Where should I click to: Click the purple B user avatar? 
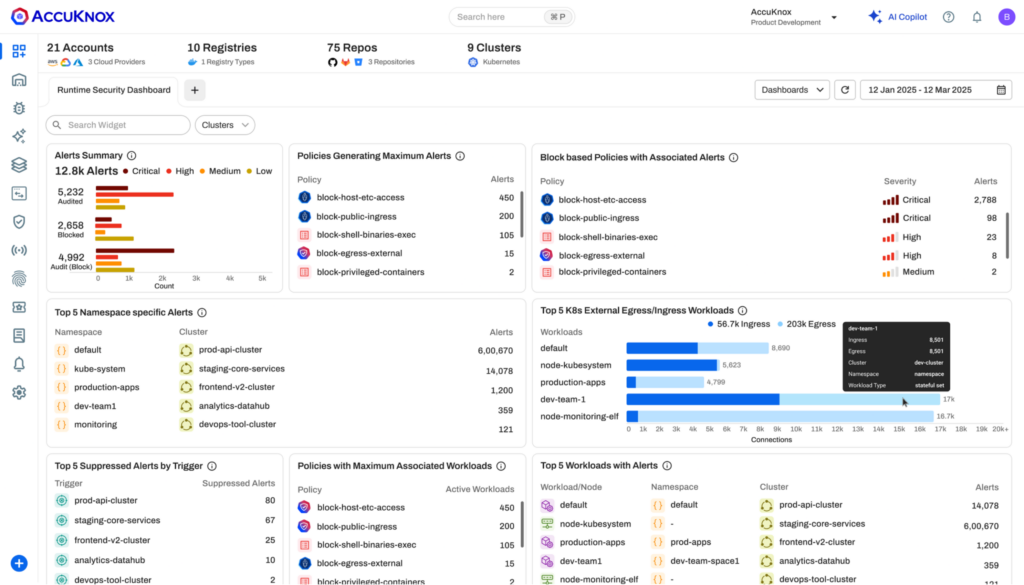pyautogui.click(x=1005, y=17)
